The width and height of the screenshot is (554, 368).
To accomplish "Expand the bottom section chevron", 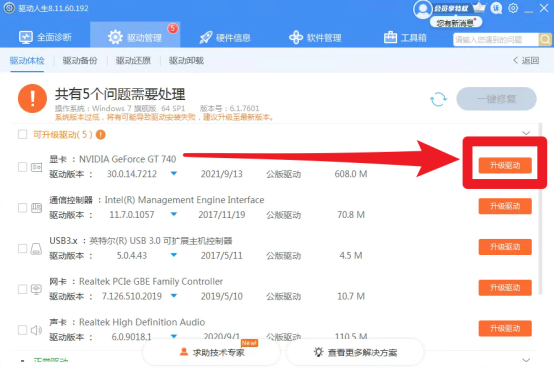I will (x=526, y=360).
